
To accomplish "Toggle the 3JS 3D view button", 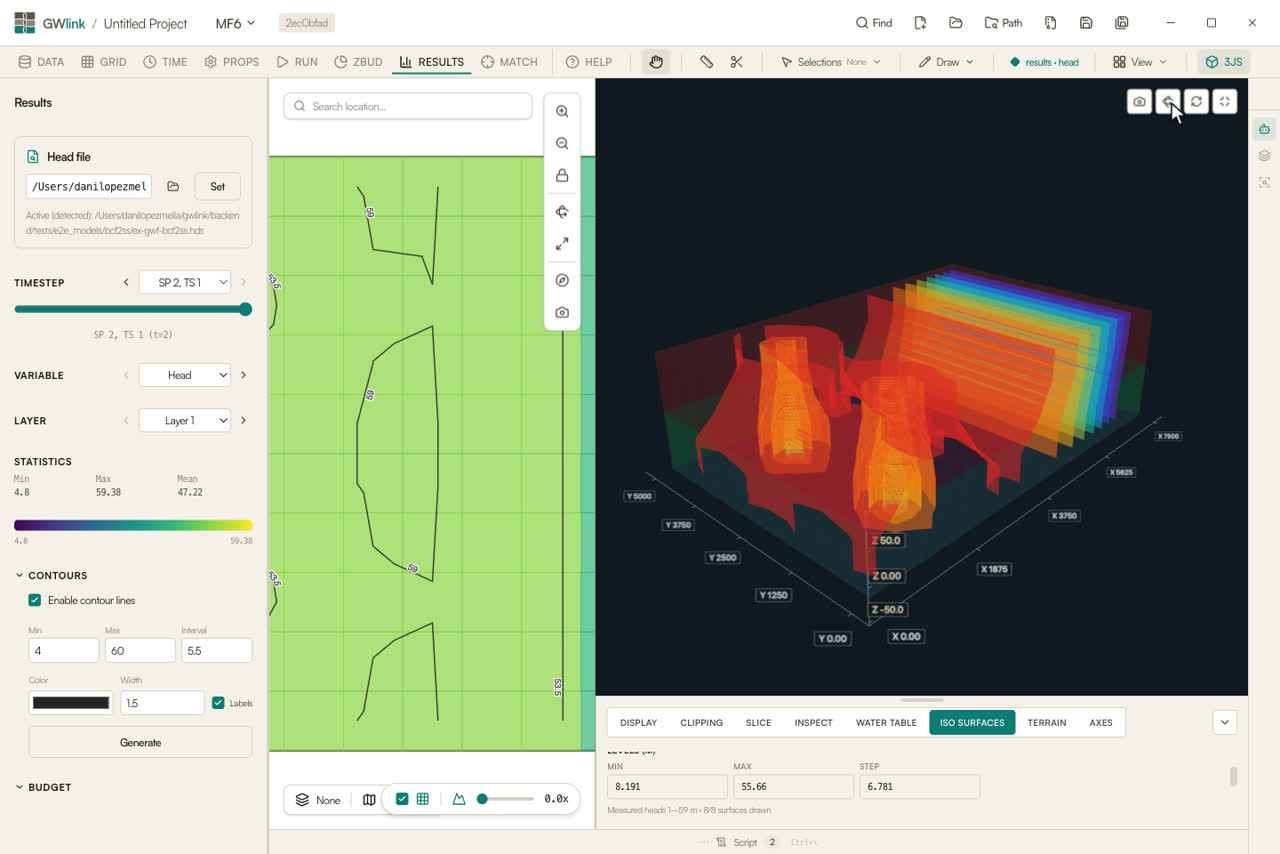I will click(x=1224, y=62).
